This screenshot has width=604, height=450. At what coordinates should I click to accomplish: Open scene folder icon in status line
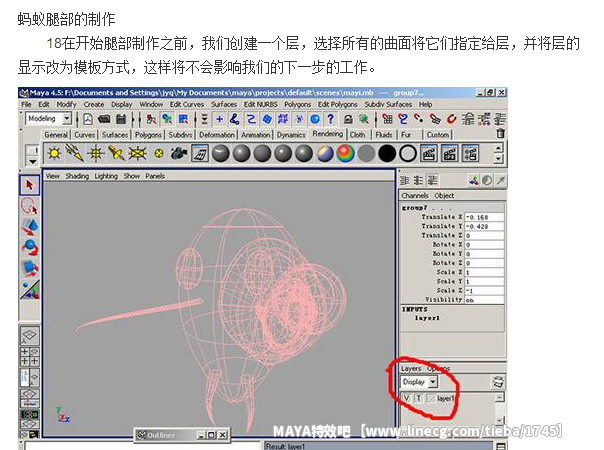tap(104, 119)
